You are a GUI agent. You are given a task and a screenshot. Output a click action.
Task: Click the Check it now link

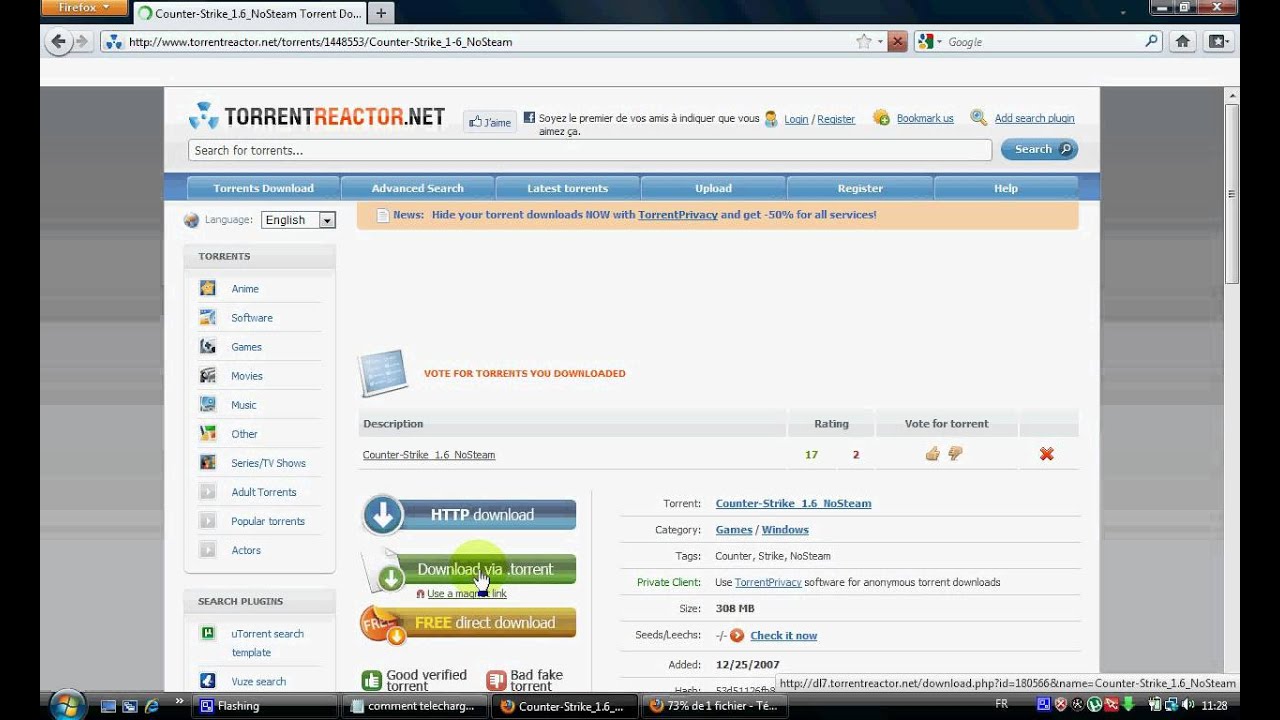coord(783,635)
